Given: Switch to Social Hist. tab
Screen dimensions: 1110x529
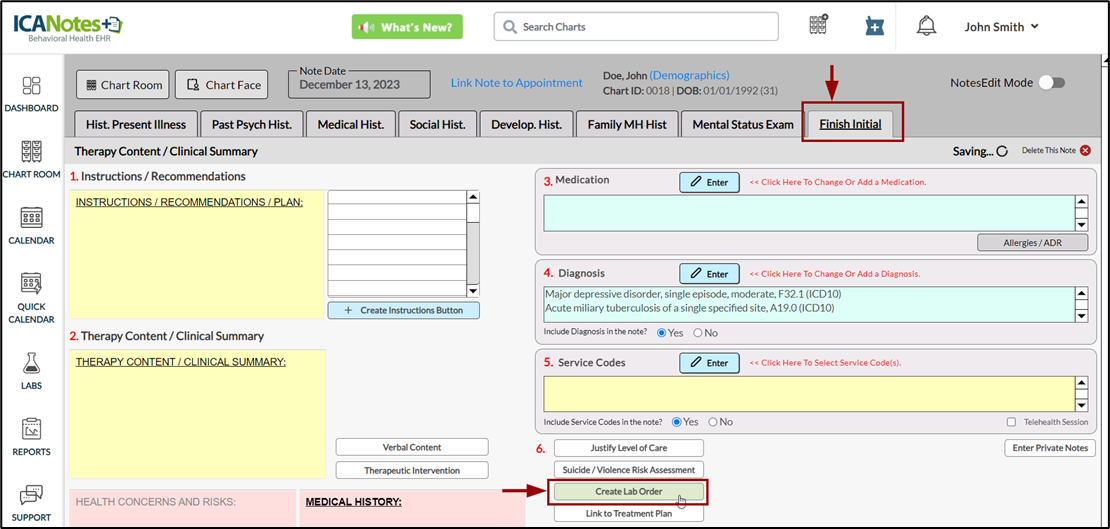Looking at the screenshot, I should 437,124.
